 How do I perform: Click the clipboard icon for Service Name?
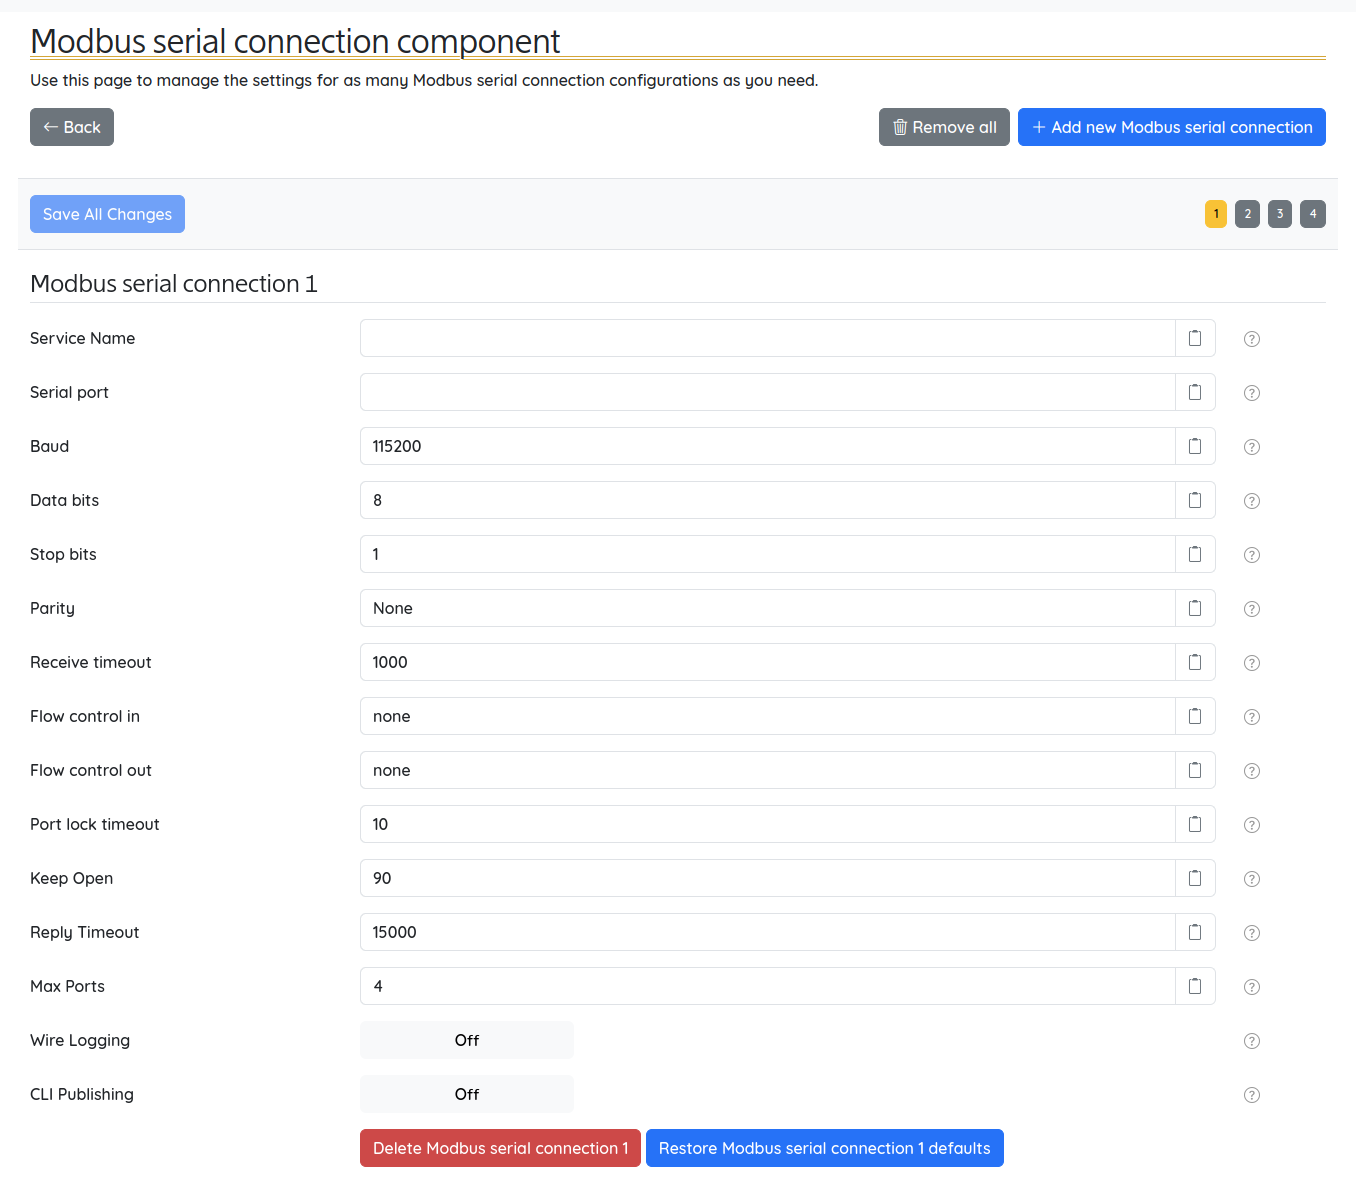point(1195,338)
